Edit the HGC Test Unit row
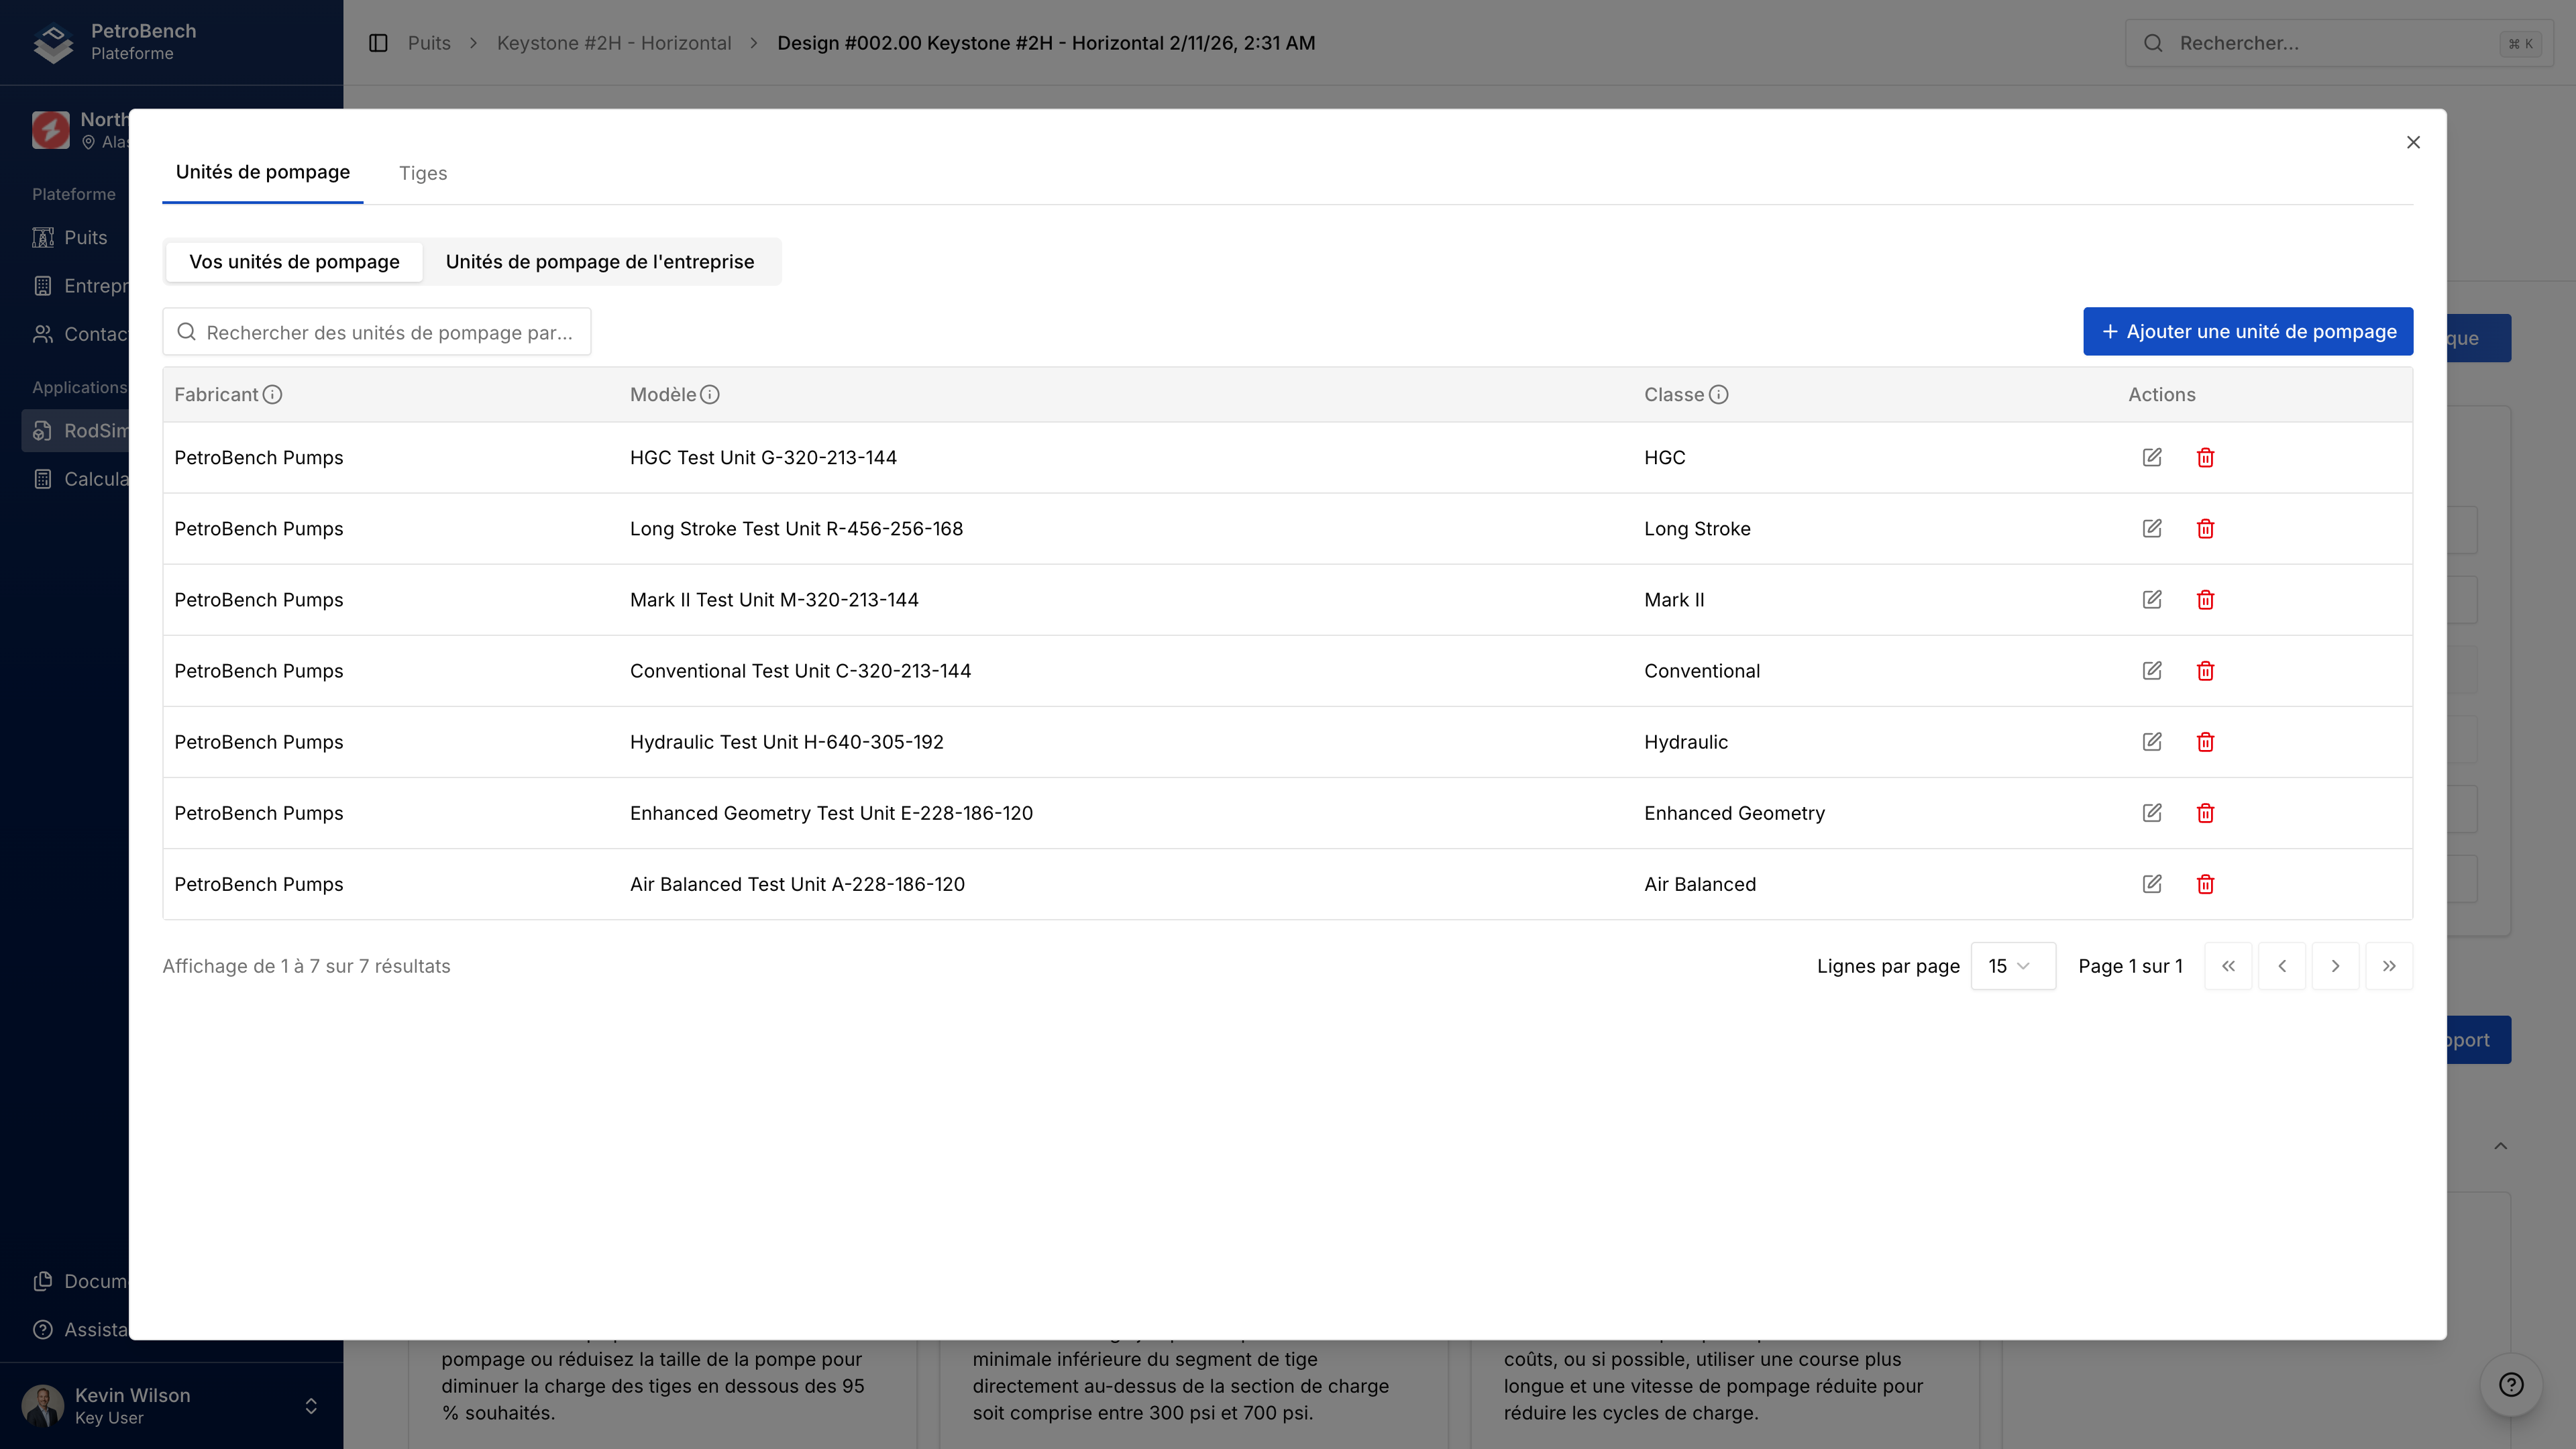2576x1449 pixels. pos(2152,457)
